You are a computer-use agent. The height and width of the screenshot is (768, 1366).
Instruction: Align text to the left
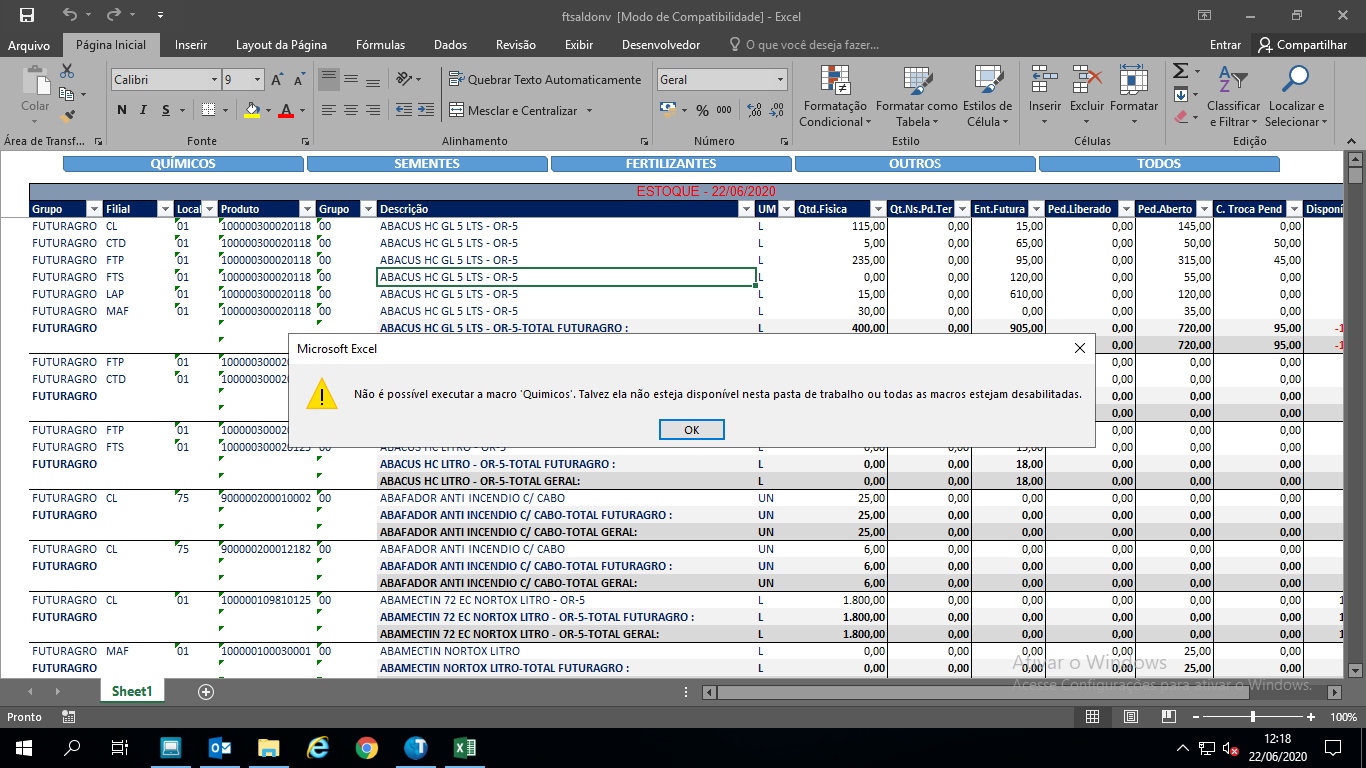point(328,110)
